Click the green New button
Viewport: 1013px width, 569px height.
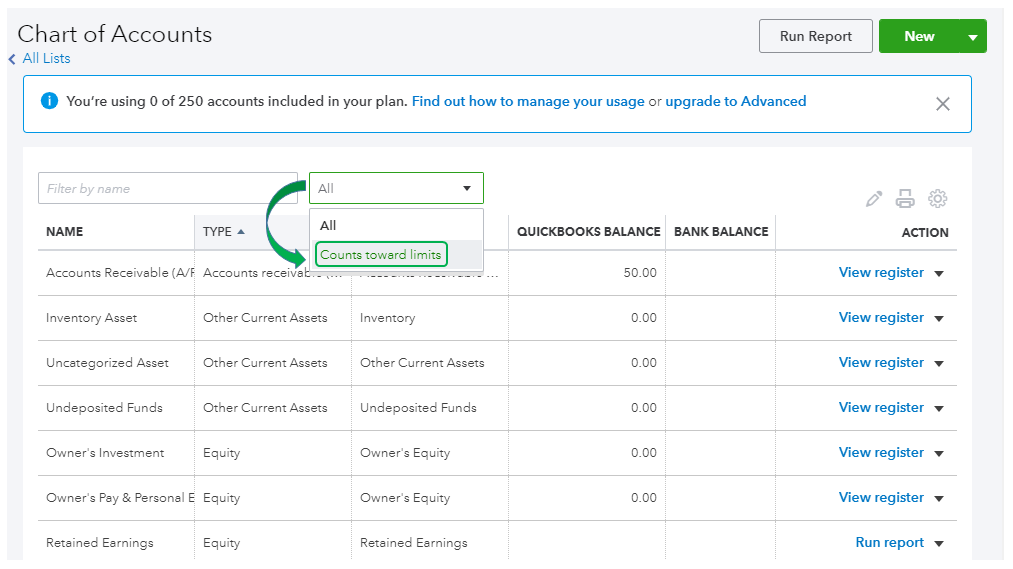click(919, 36)
